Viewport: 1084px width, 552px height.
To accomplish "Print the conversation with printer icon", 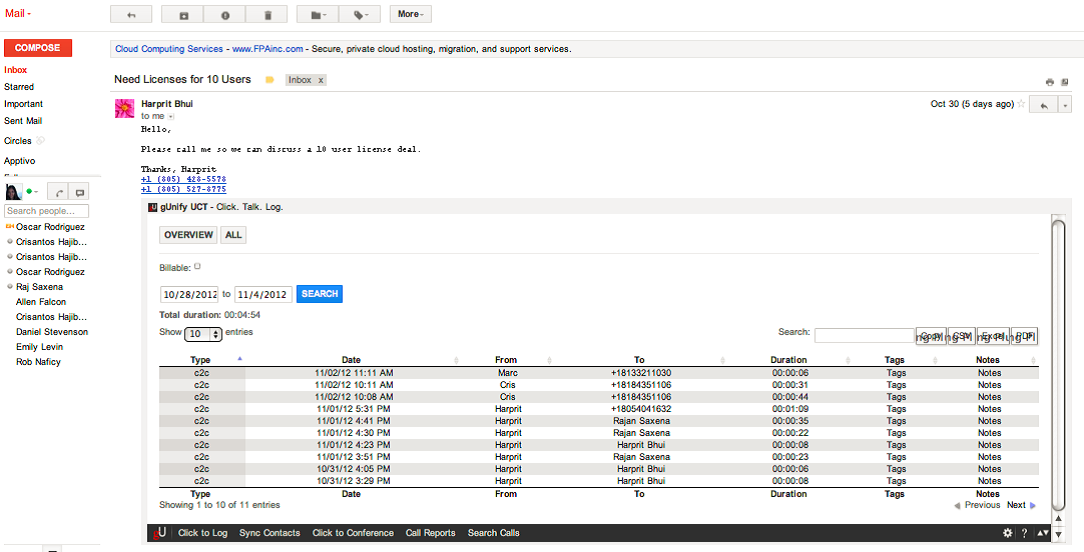I will point(1050,82).
